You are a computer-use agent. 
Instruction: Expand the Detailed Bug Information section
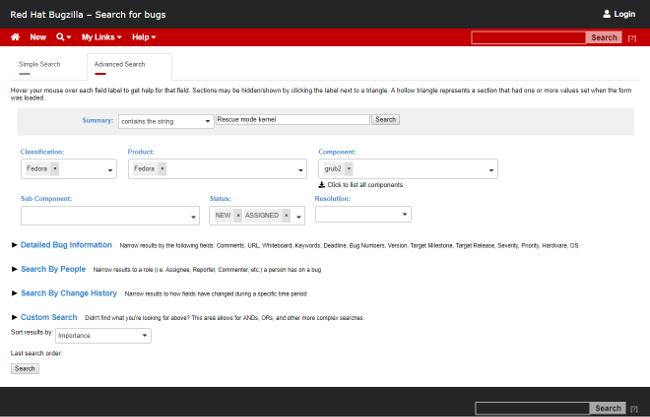[x=66, y=245]
